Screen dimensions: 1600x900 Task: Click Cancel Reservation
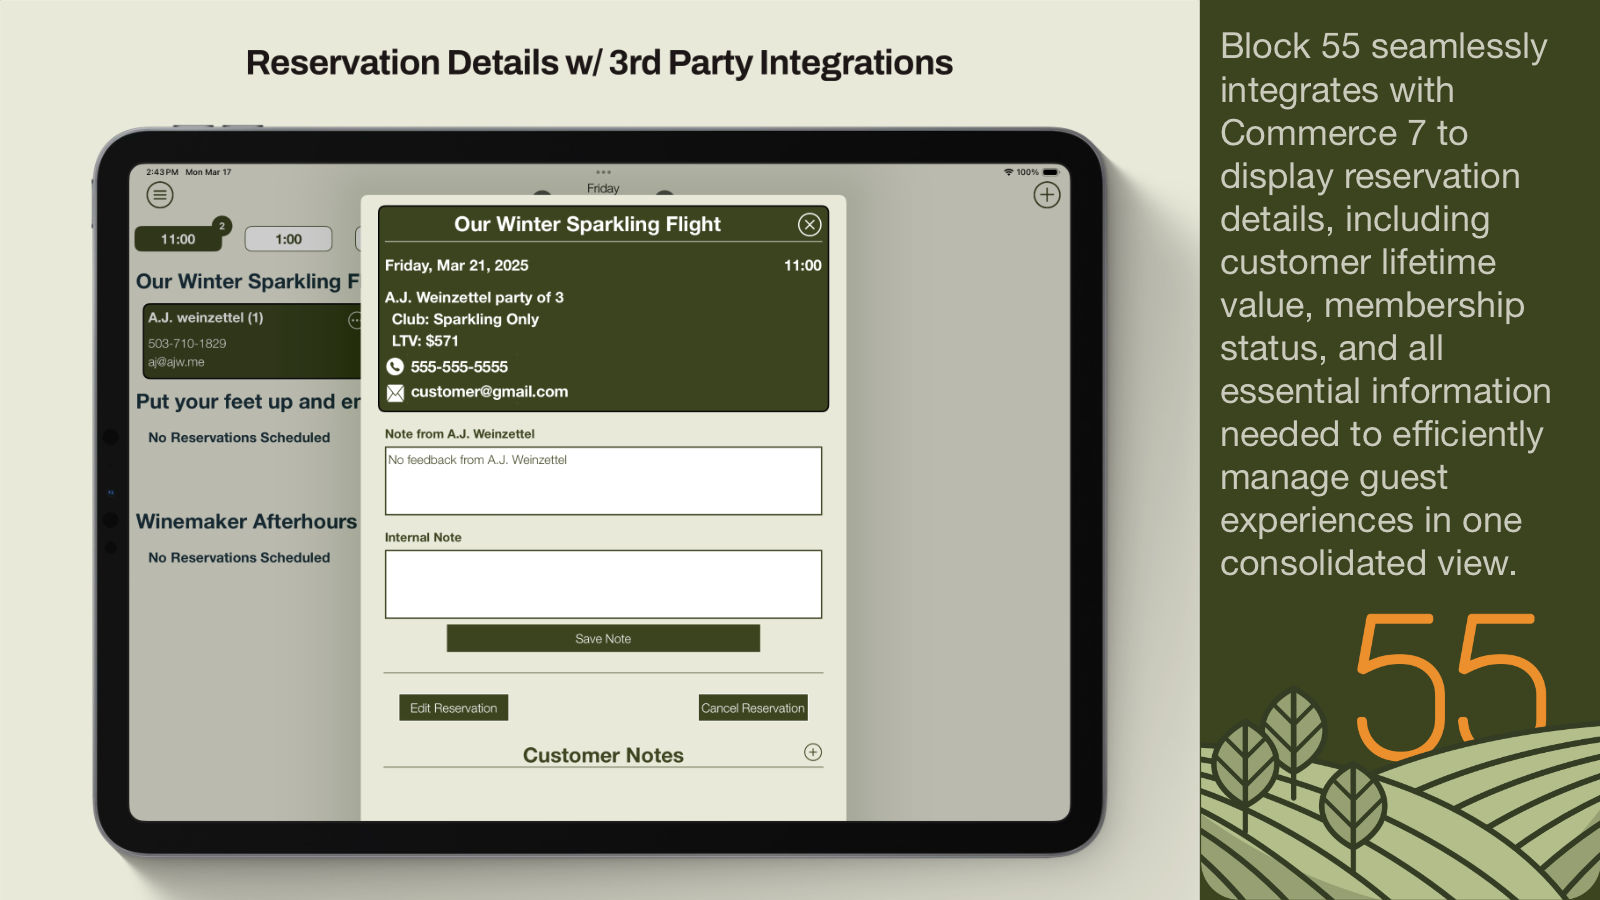[752, 707]
